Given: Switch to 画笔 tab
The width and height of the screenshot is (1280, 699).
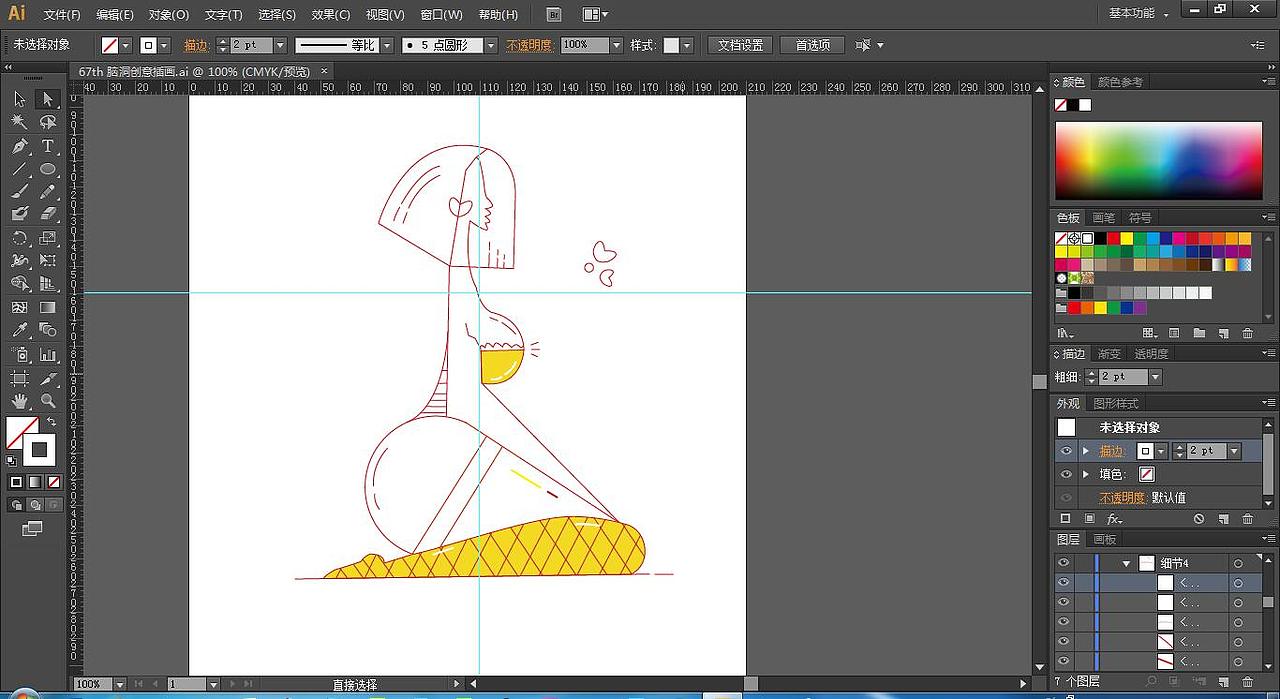Looking at the screenshot, I should (1103, 217).
